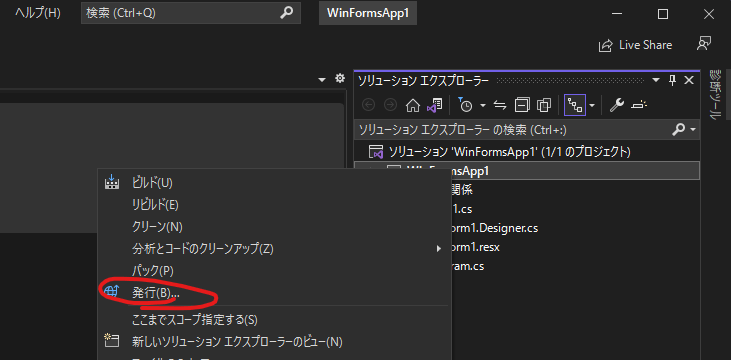
Task: Choose クリーン(N) in the context menu
Action: pos(274,226)
